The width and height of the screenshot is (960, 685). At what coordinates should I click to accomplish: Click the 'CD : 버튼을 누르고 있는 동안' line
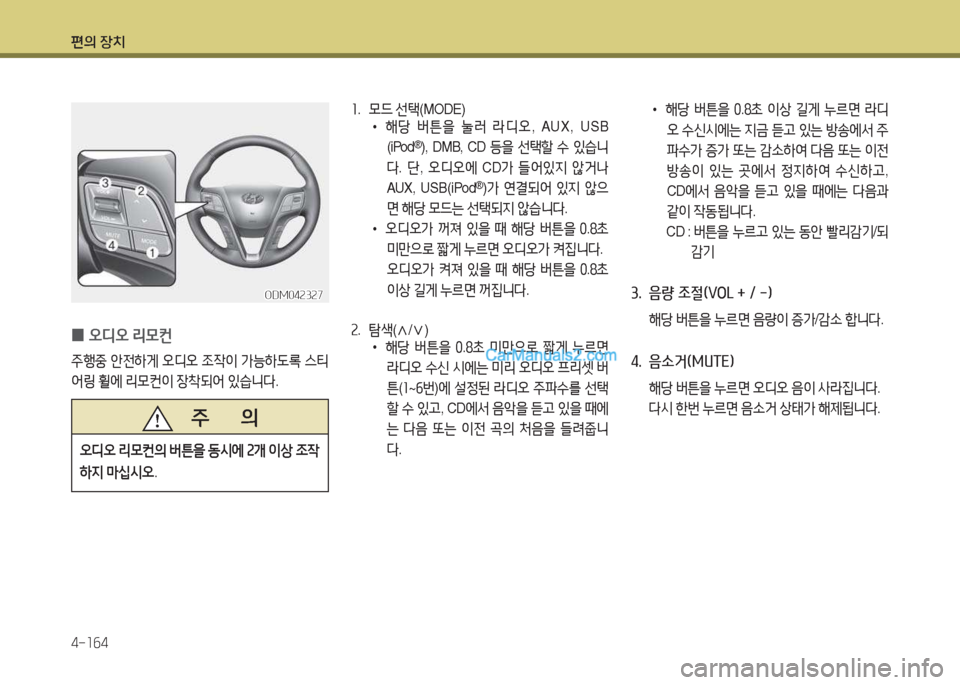pyautogui.click(x=777, y=232)
